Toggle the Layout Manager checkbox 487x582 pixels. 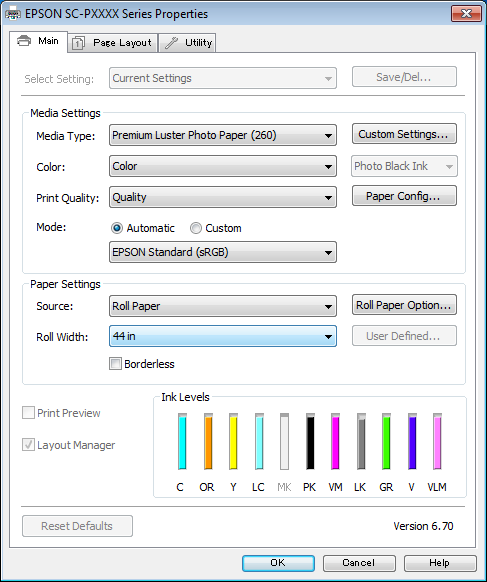click(x=28, y=445)
